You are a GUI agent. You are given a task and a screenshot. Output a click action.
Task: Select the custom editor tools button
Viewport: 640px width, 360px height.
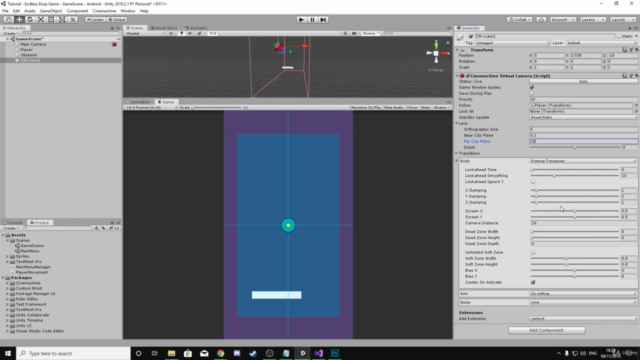(72, 20)
